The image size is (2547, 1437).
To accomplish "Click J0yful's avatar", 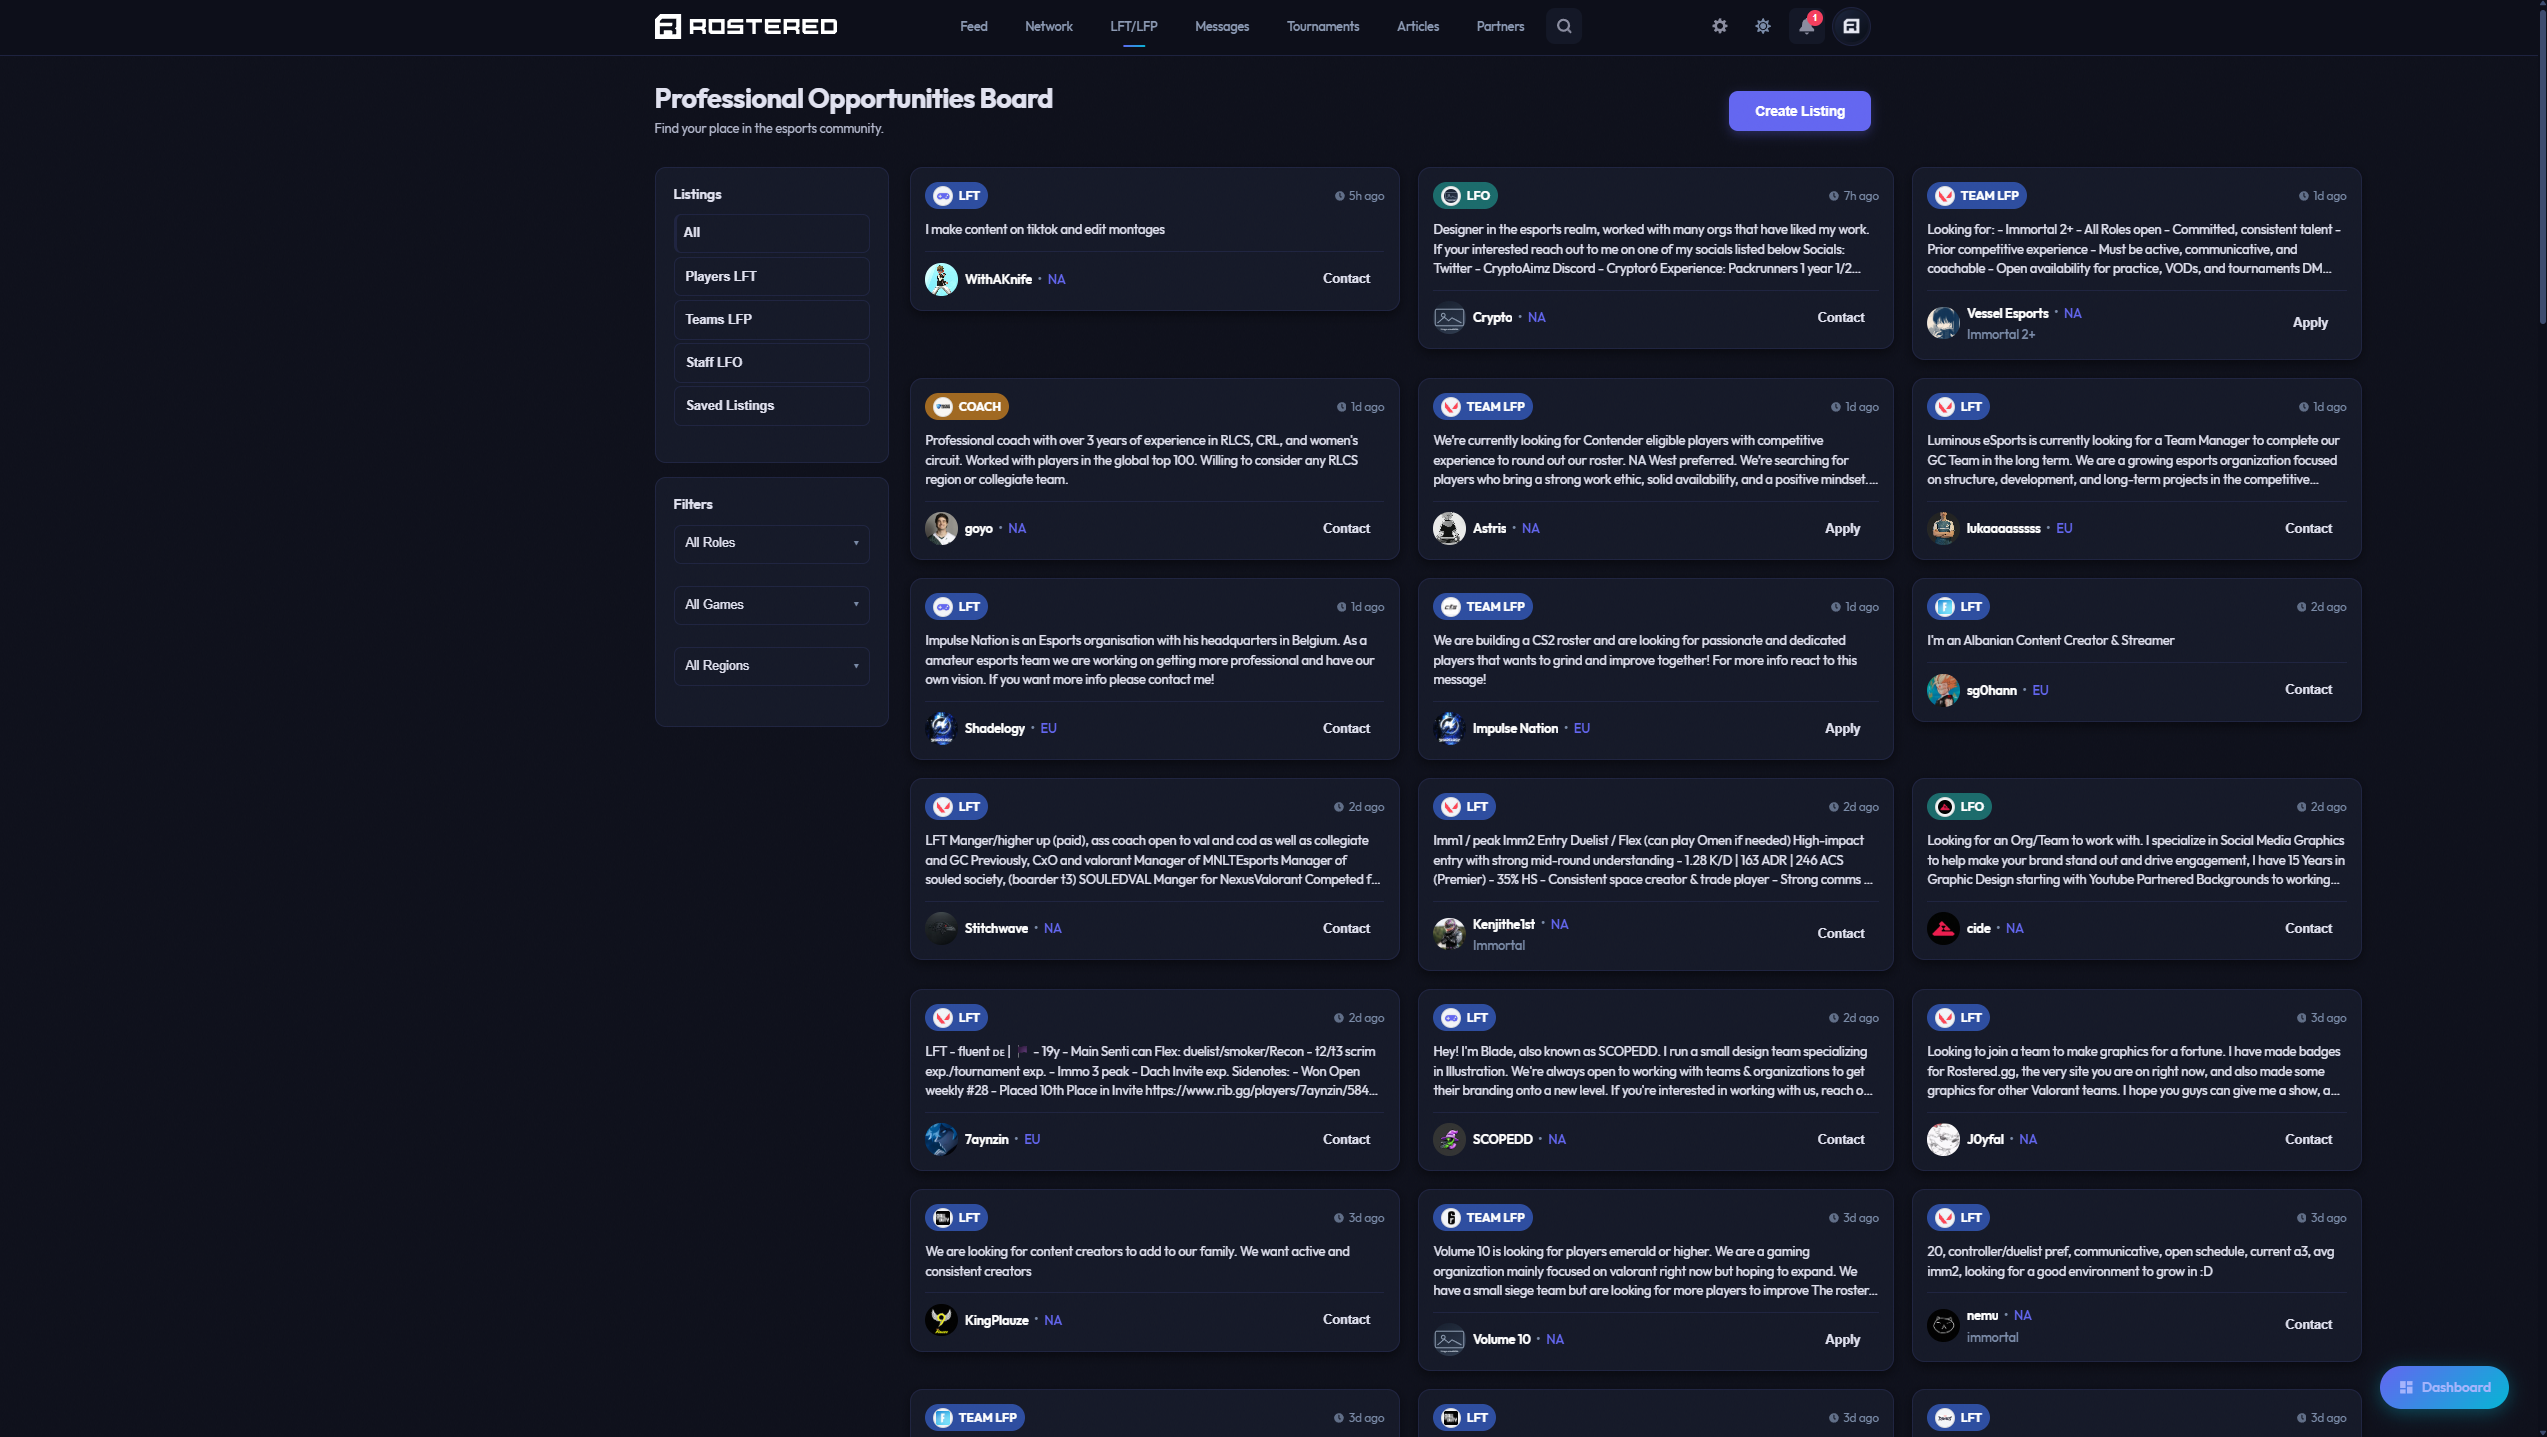I will pyautogui.click(x=1943, y=1139).
